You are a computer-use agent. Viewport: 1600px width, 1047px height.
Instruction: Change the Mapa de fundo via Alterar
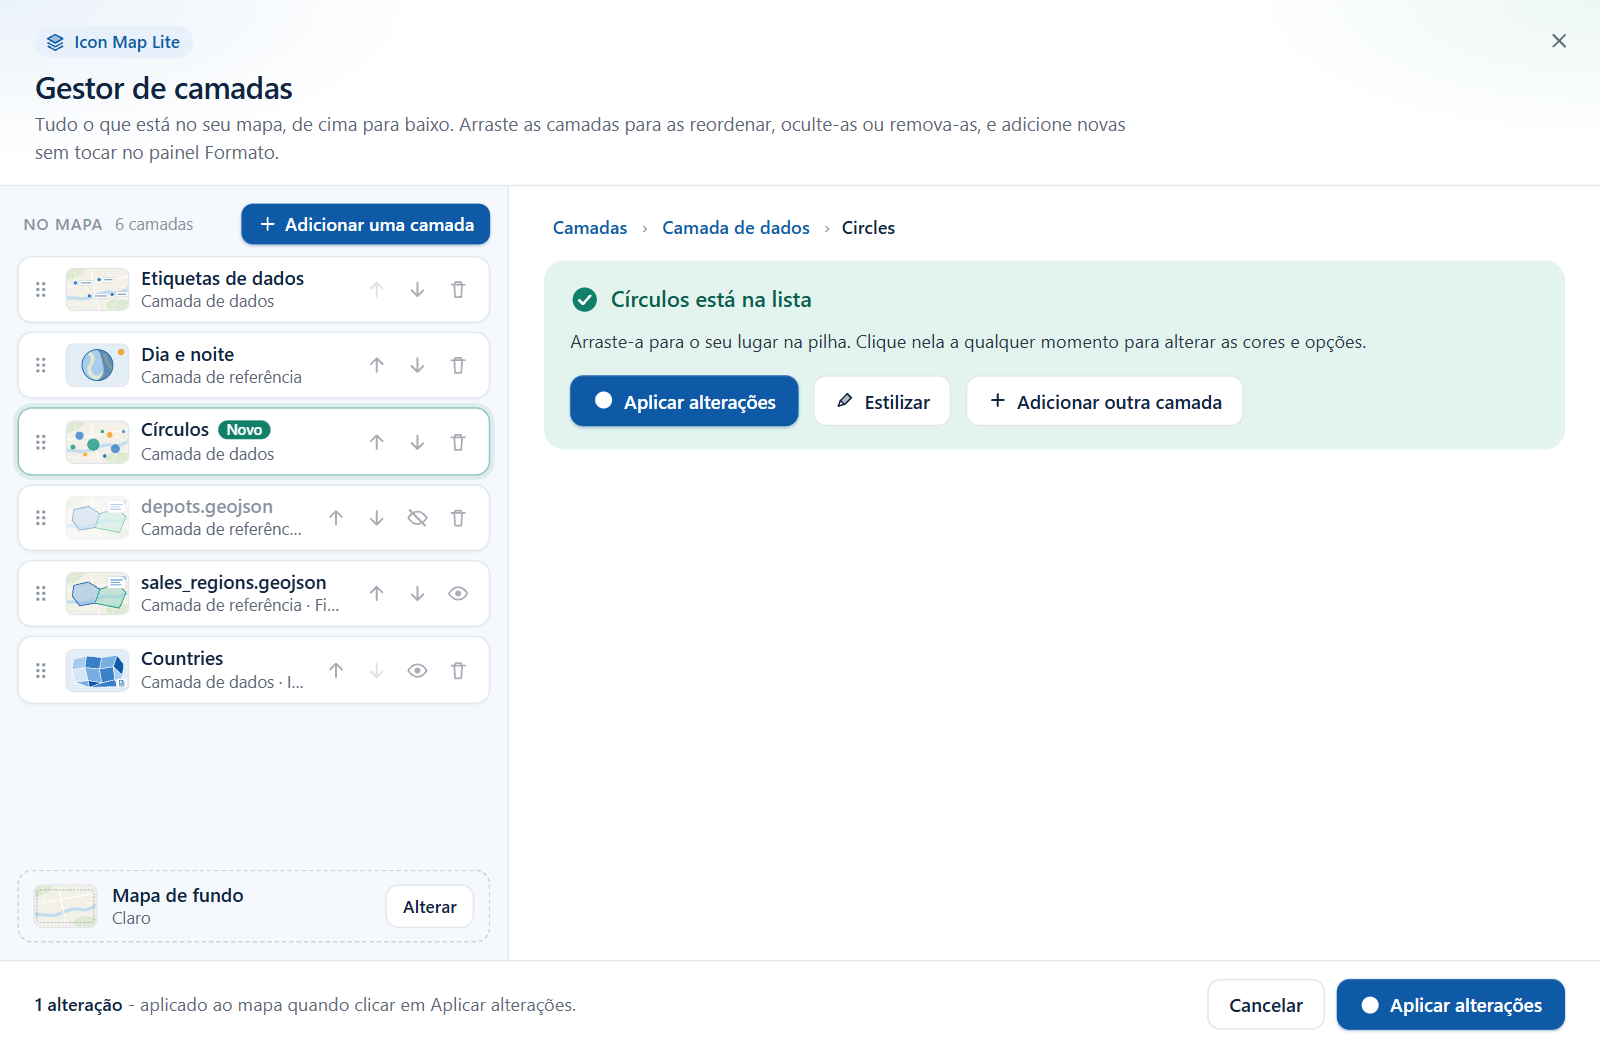430,907
